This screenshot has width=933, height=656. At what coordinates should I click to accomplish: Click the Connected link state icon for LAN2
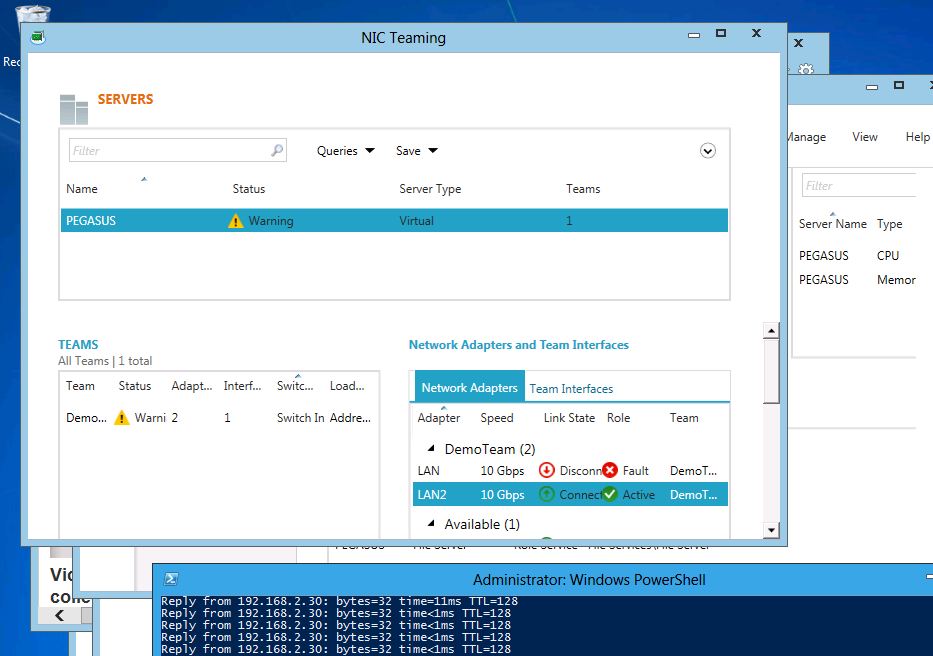pos(546,494)
